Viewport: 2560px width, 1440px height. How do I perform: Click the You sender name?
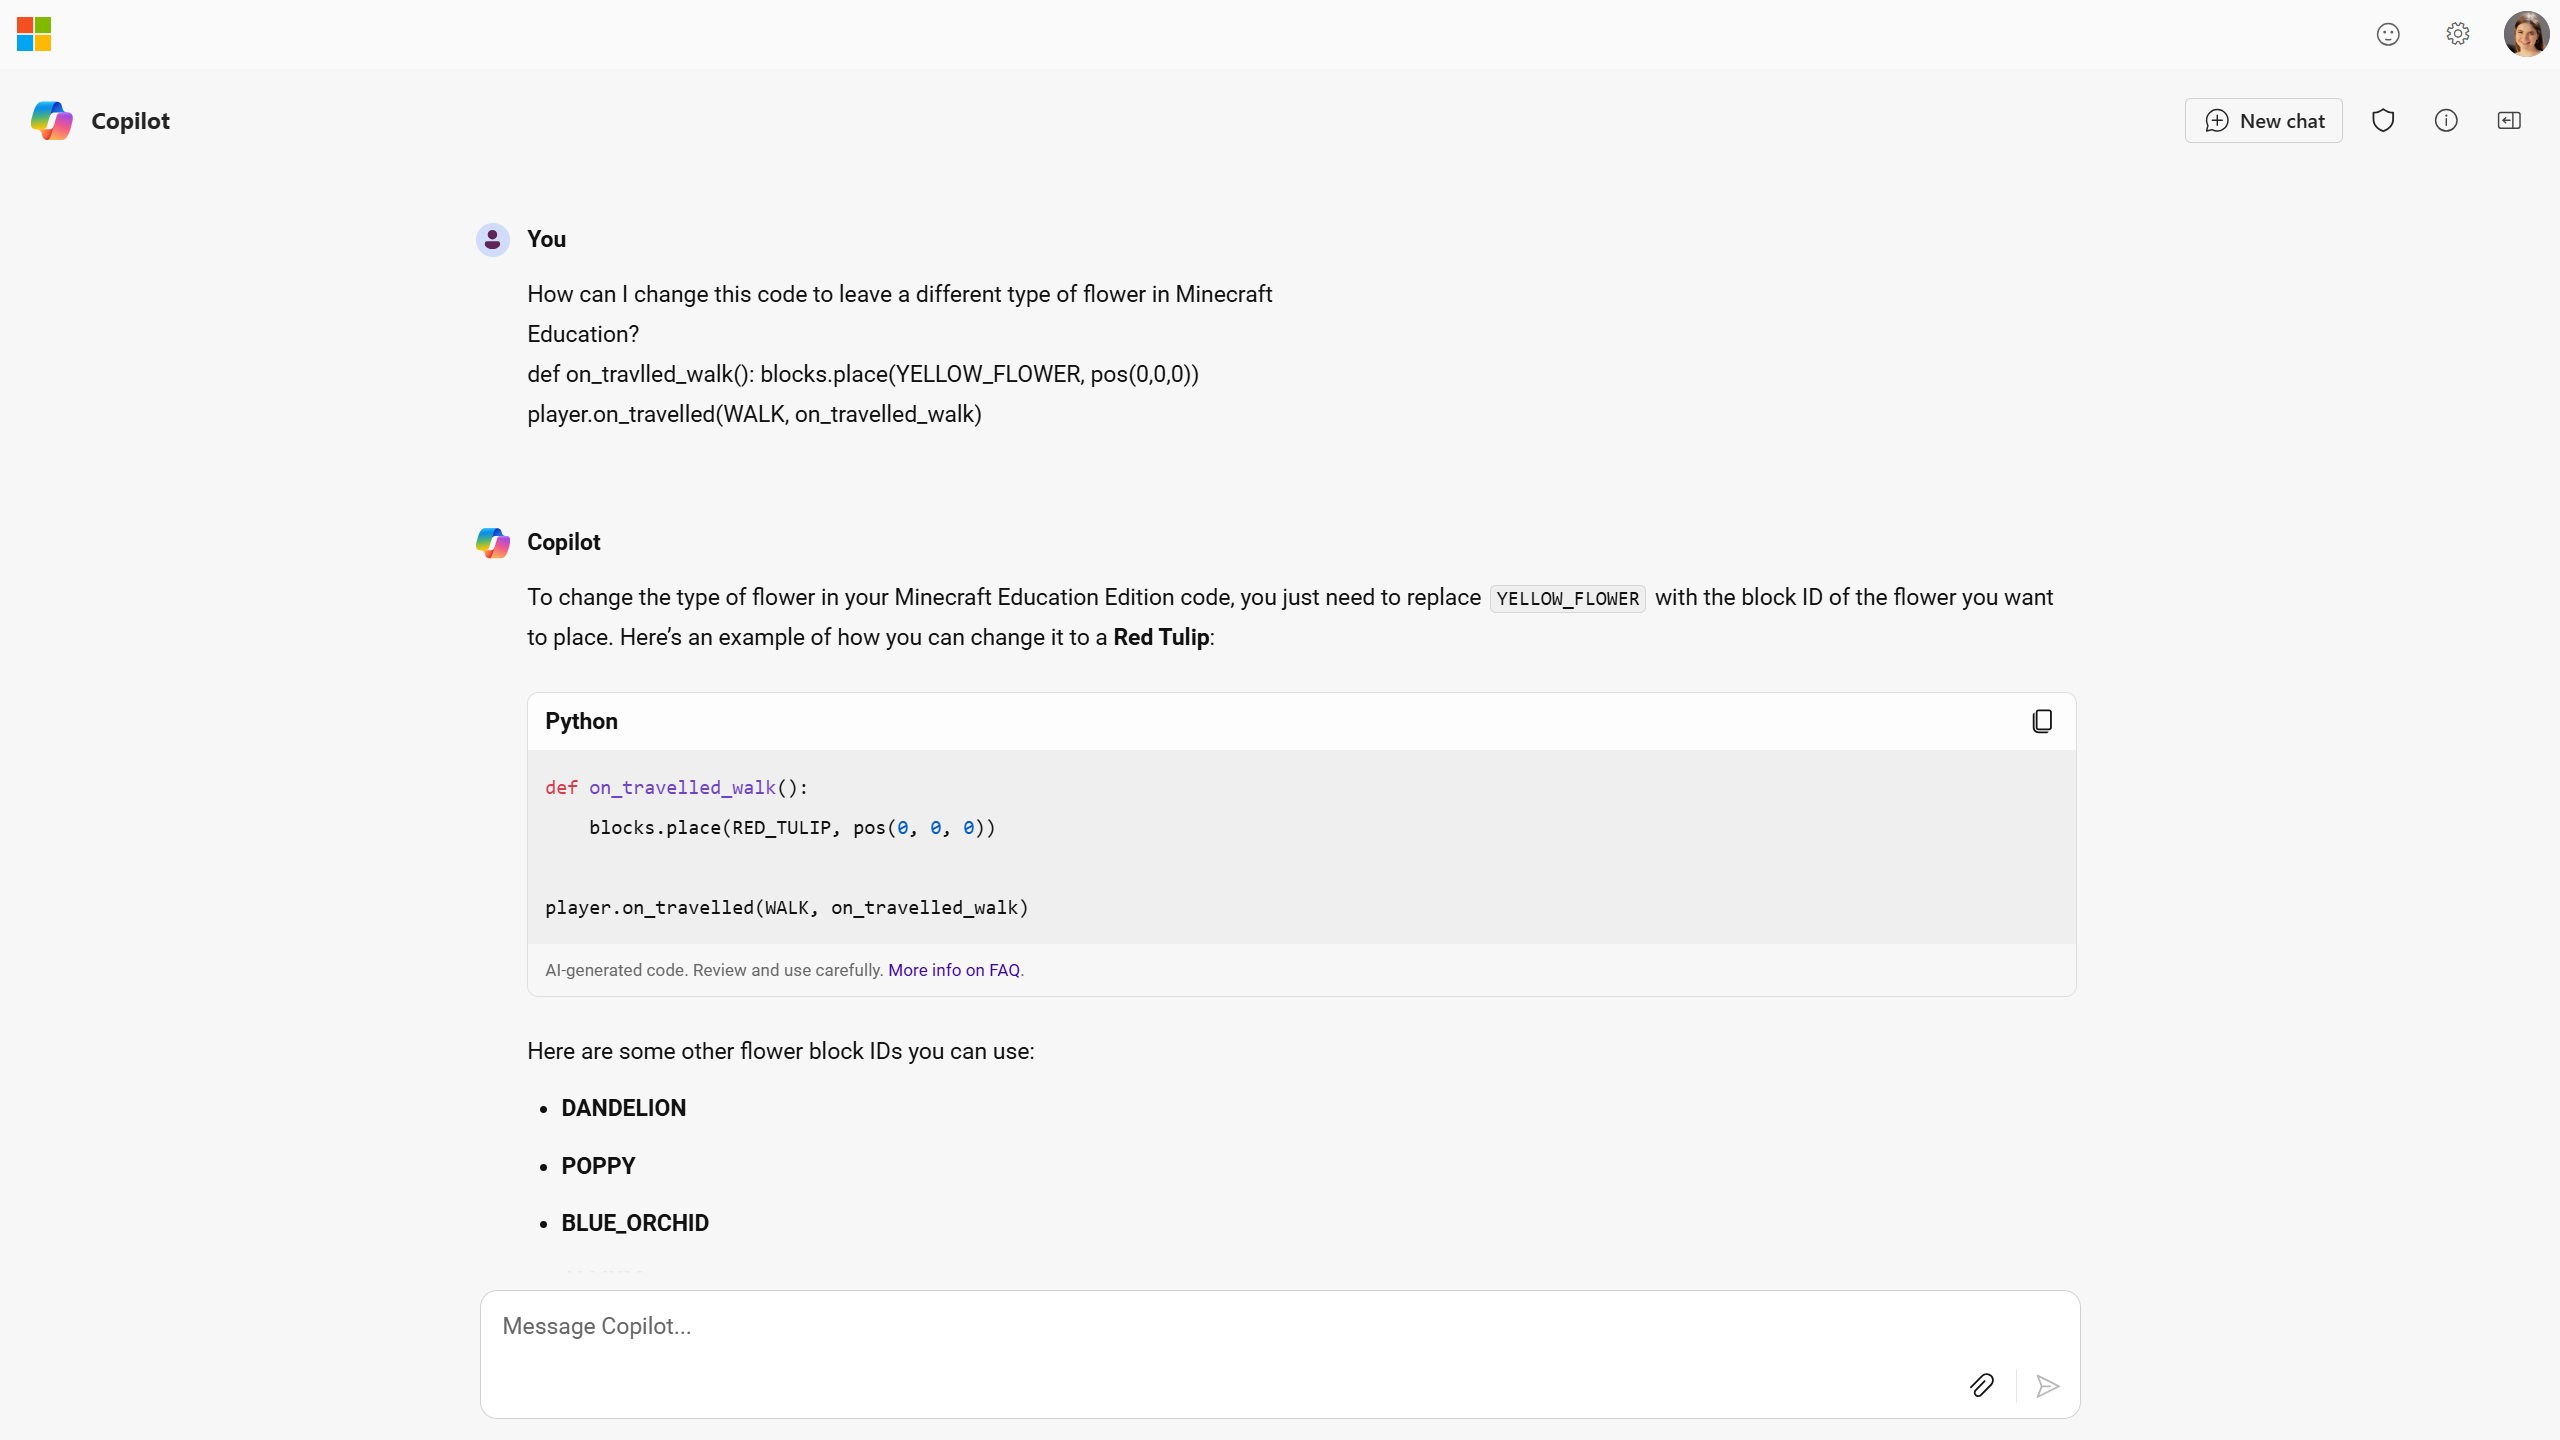point(546,239)
